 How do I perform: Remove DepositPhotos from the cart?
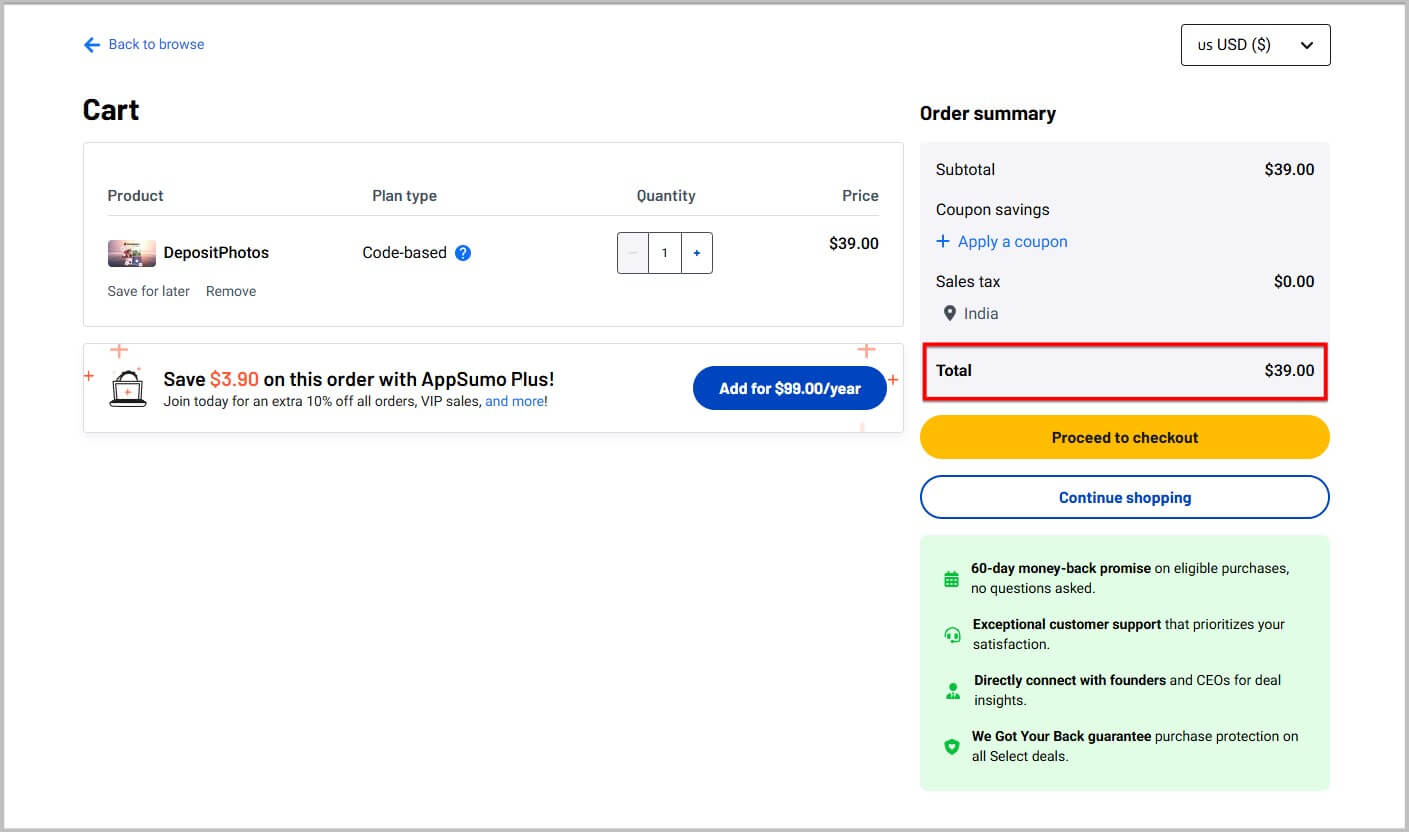click(x=231, y=292)
